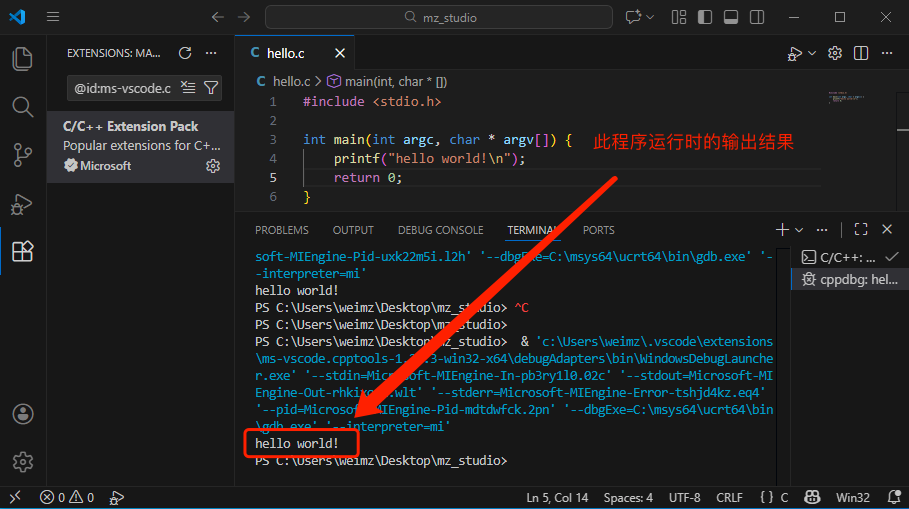The image size is (909, 509).
Task: Toggle the primary side bar layout button
Action: [x=705, y=17]
